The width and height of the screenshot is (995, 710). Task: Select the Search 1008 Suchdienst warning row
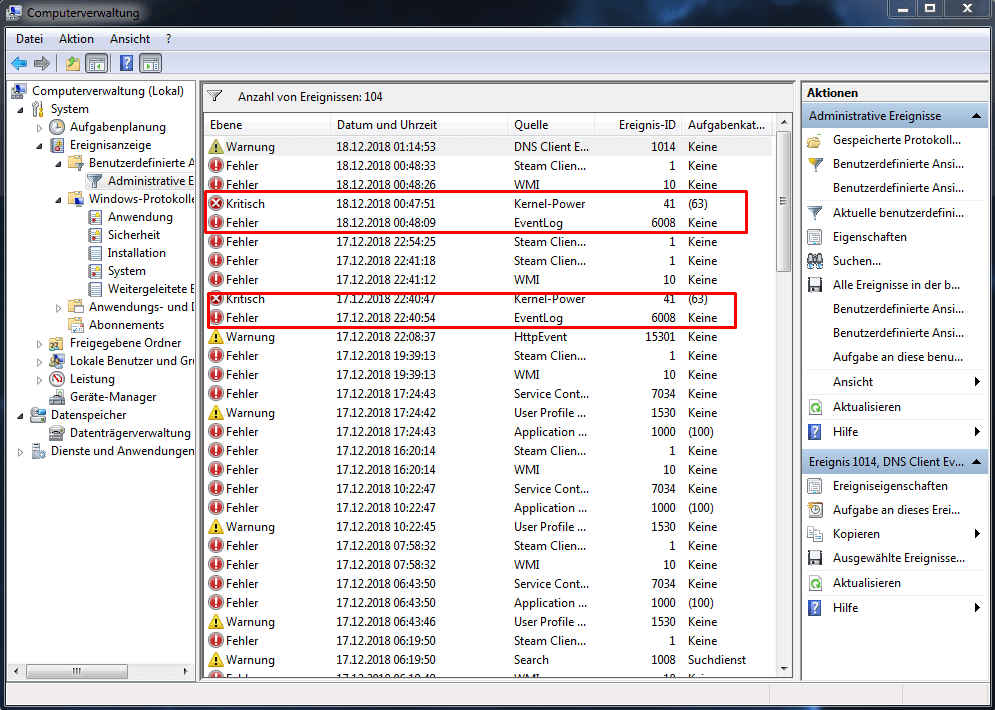489,660
